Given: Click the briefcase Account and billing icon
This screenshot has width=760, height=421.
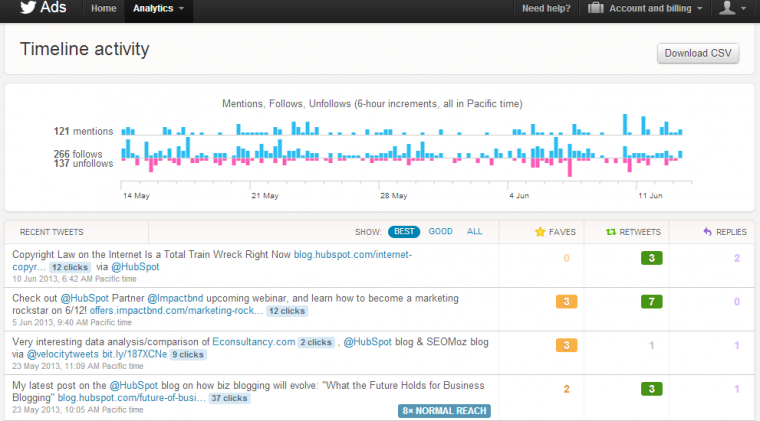Looking at the screenshot, I should point(596,8).
